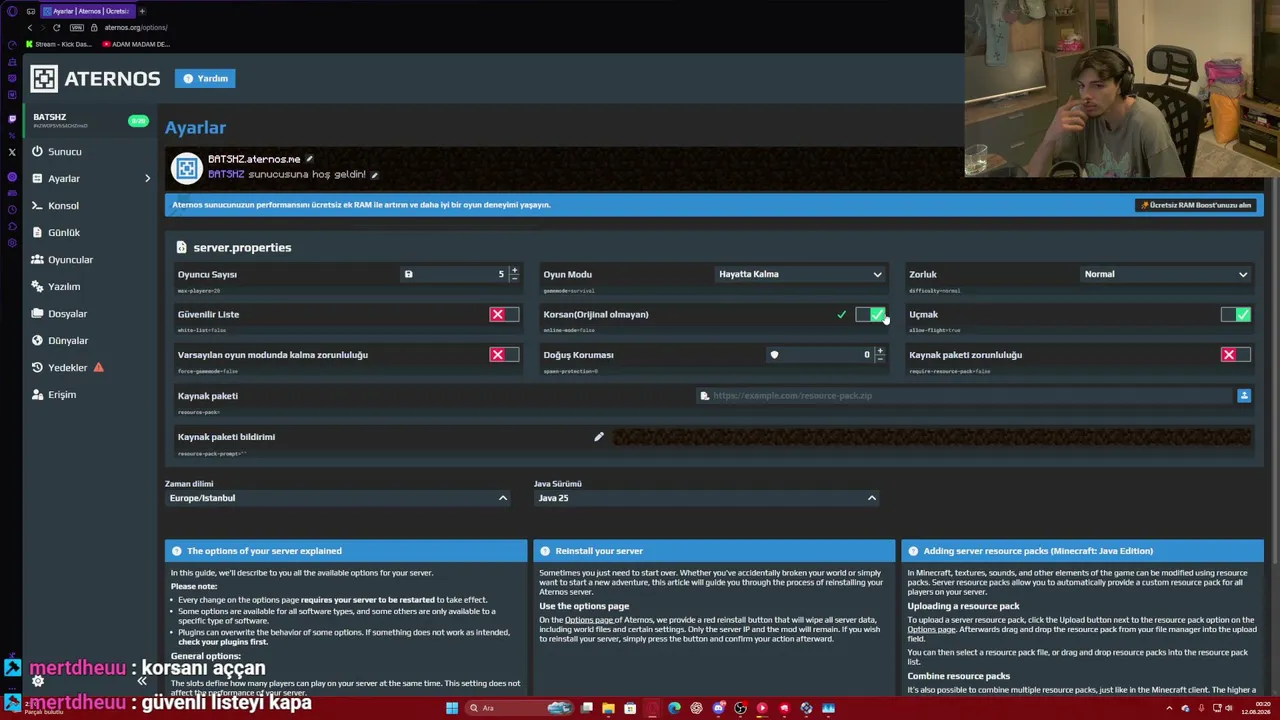The height and width of the screenshot is (720, 1280).
Task: Click the green player count badge
Action: click(x=138, y=121)
